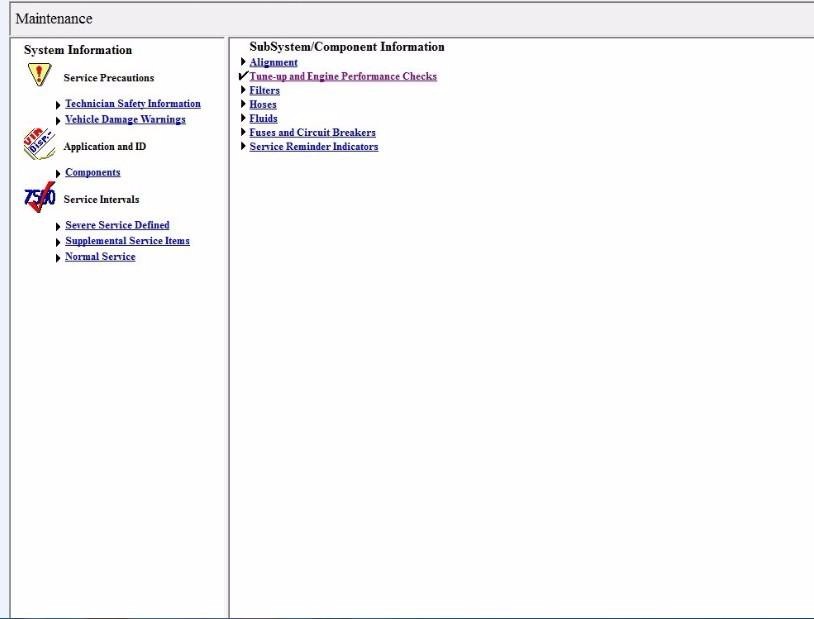
Task: Click the Fuses and Circuit Breakers link
Action: (312, 133)
